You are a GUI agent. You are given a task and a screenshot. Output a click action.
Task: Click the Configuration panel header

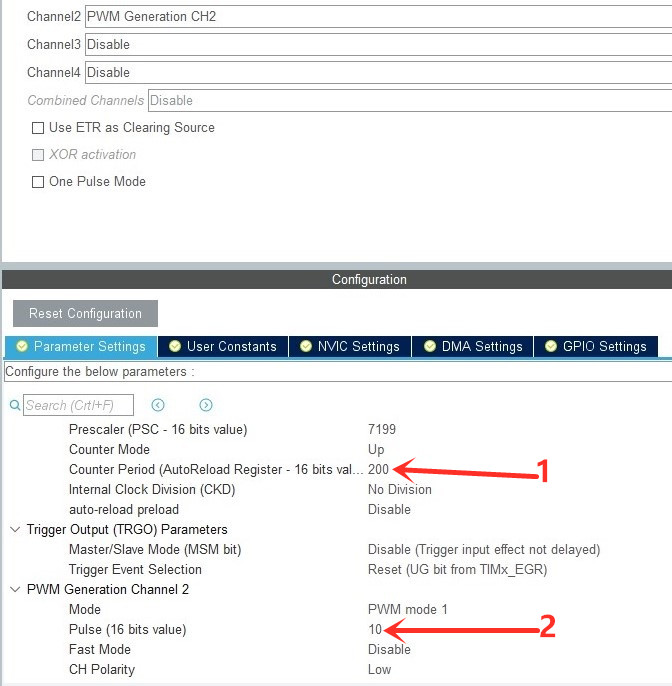point(337,279)
